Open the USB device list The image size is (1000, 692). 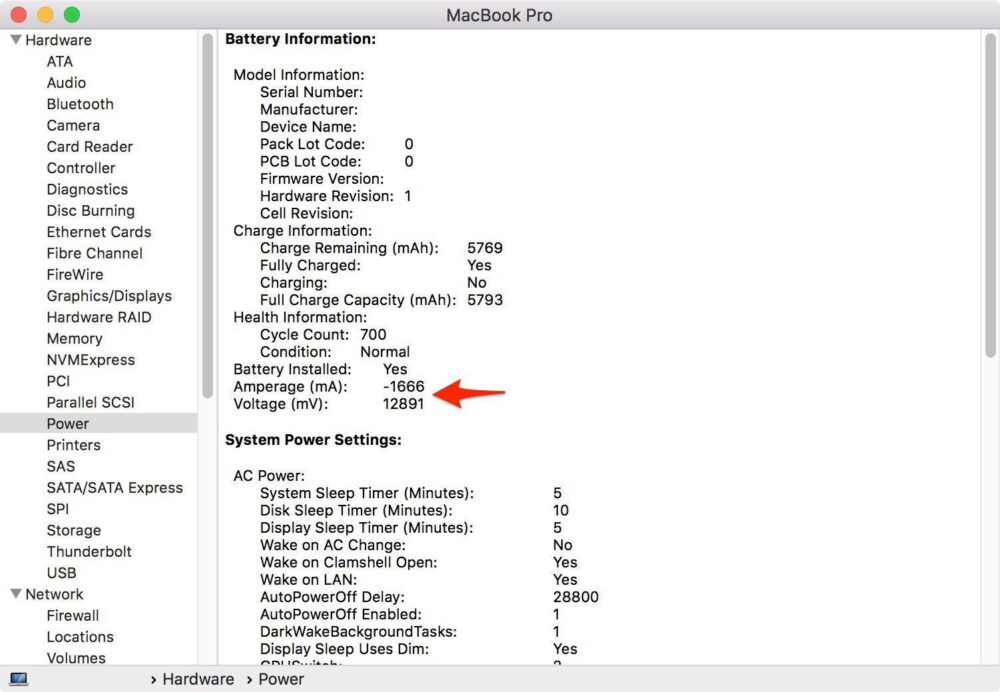(61, 573)
